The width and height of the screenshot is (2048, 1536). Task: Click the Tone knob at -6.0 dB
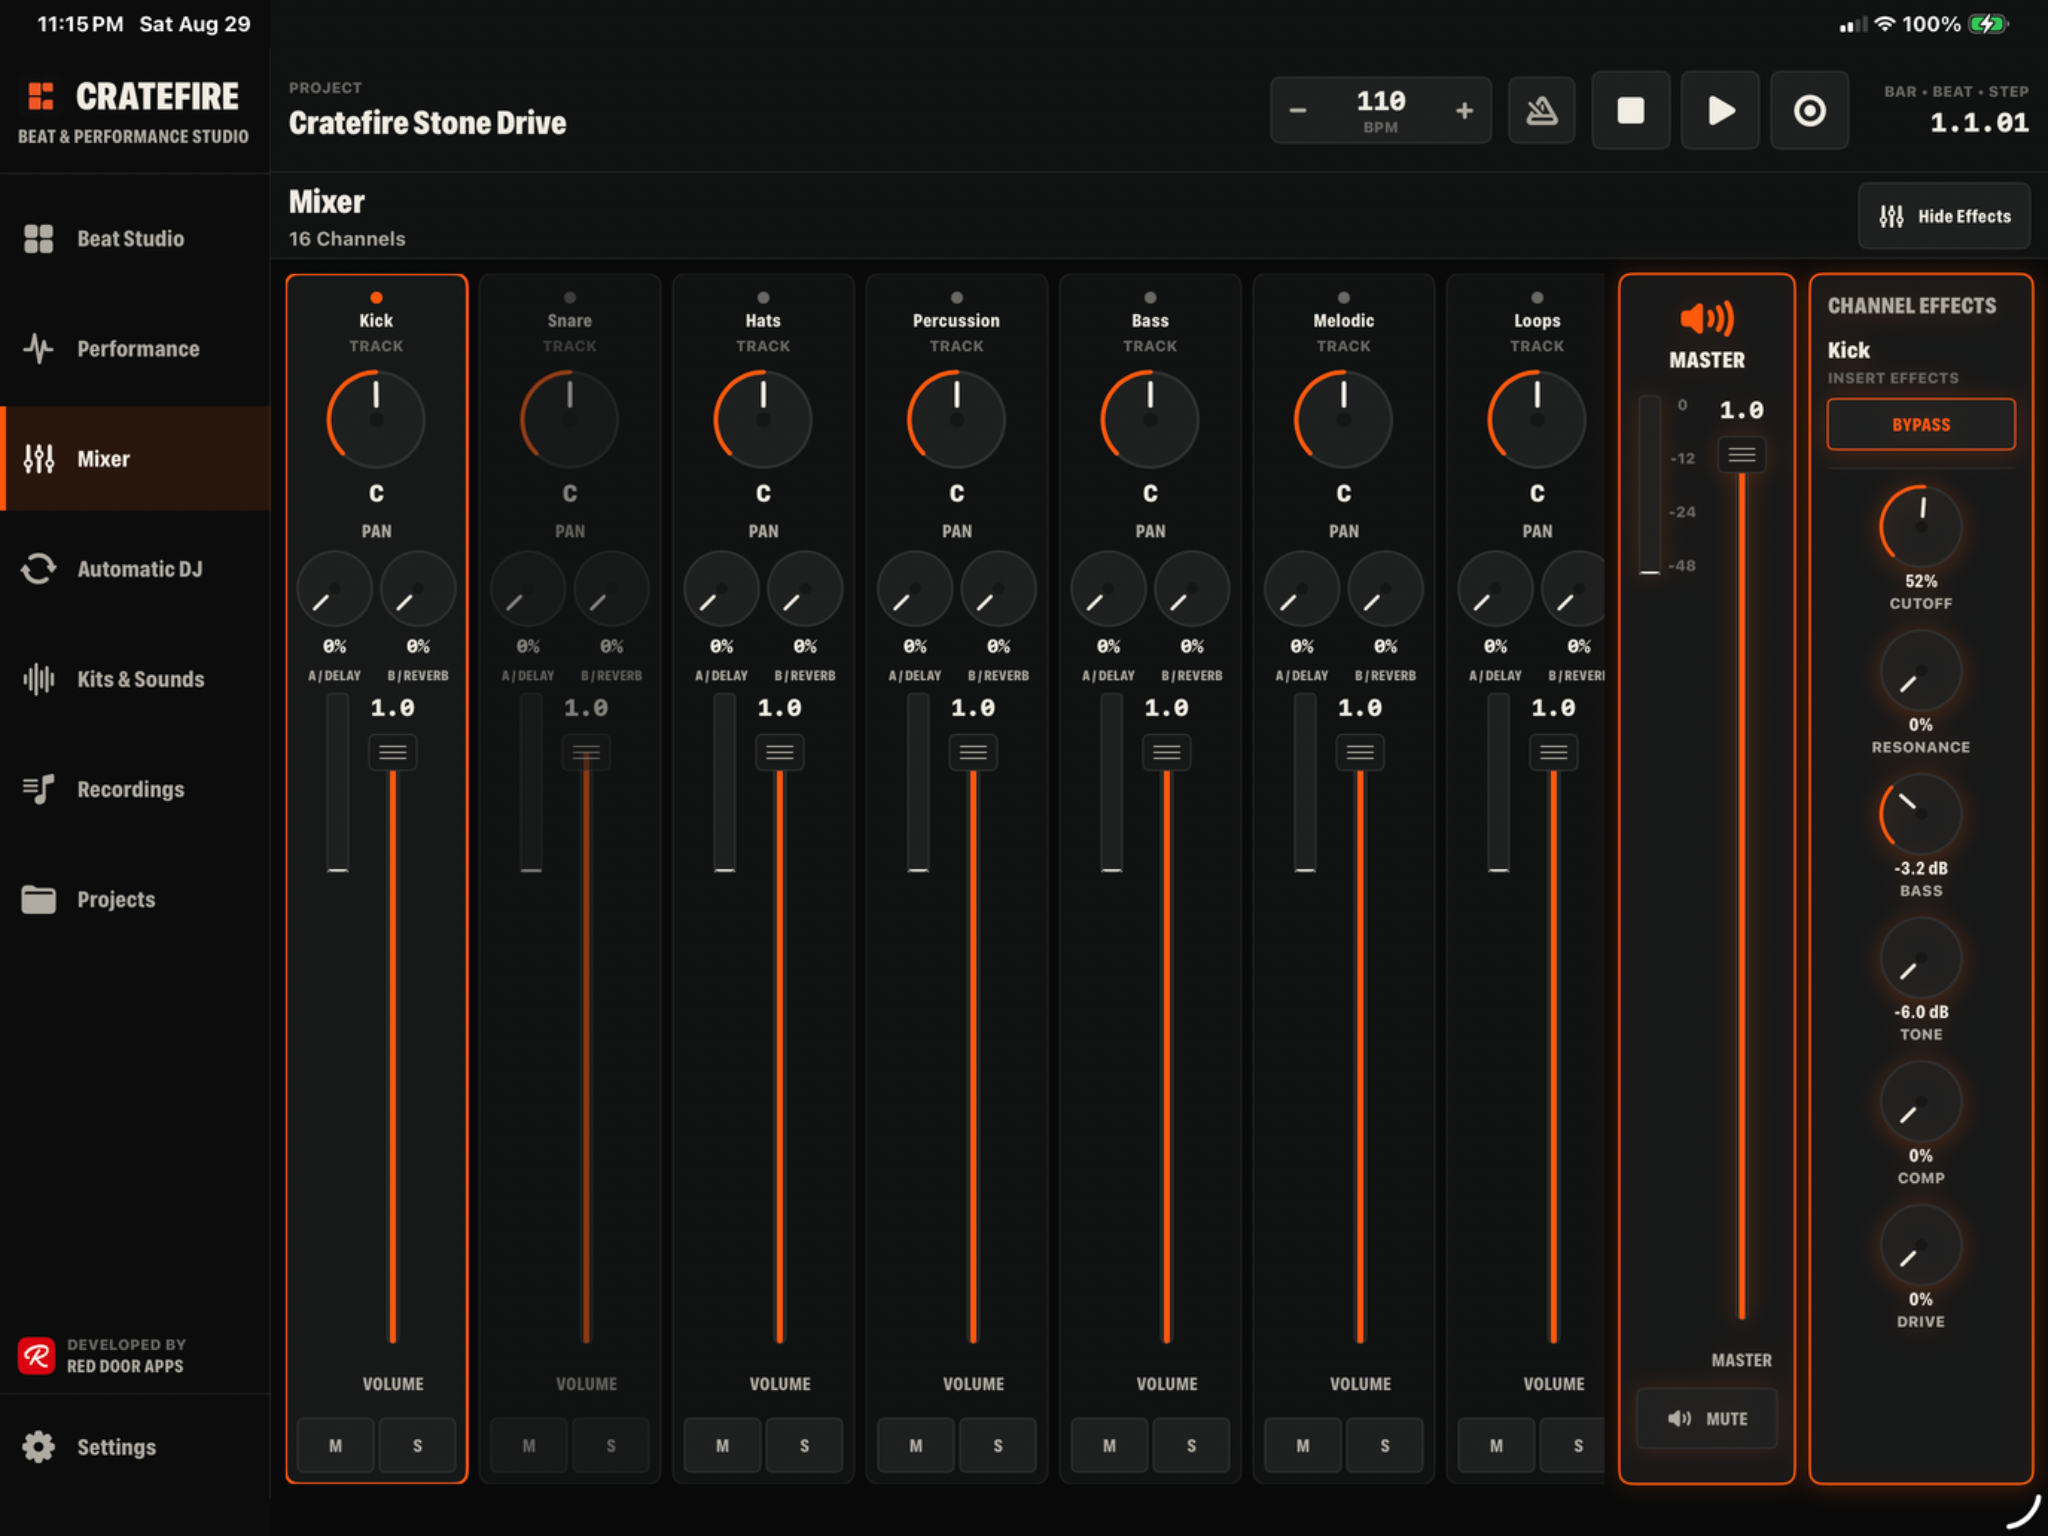pos(1921,958)
